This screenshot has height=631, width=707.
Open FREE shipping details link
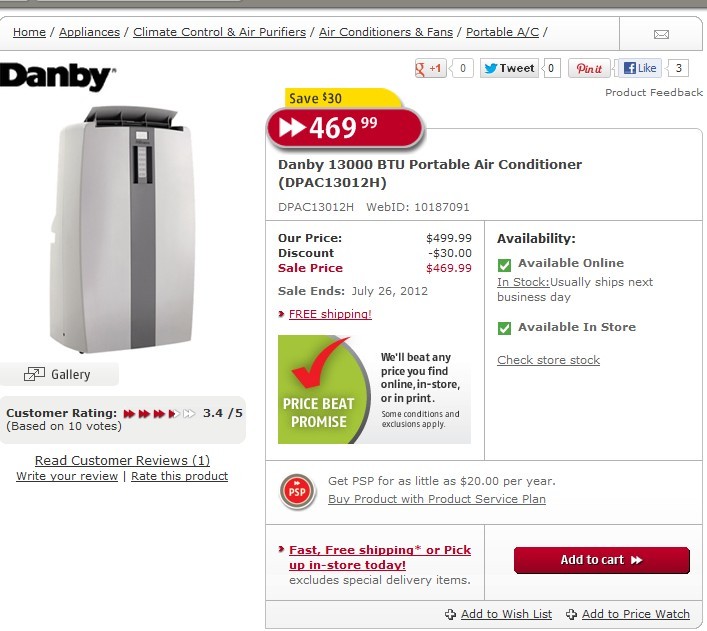330,314
